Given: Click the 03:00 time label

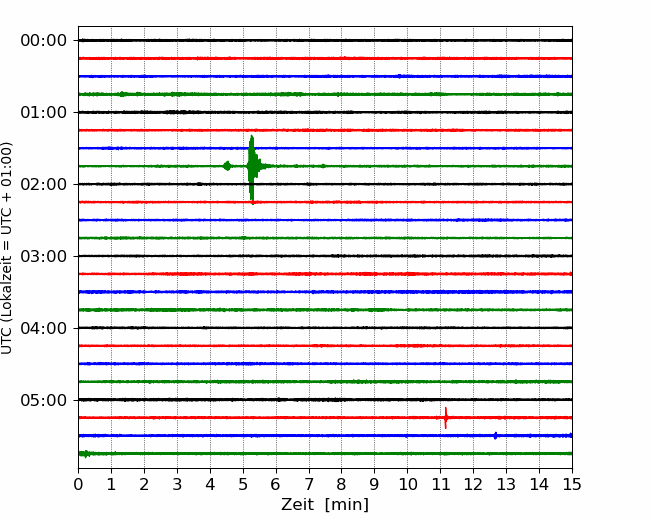Looking at the screenshot, I should point(44,256).
